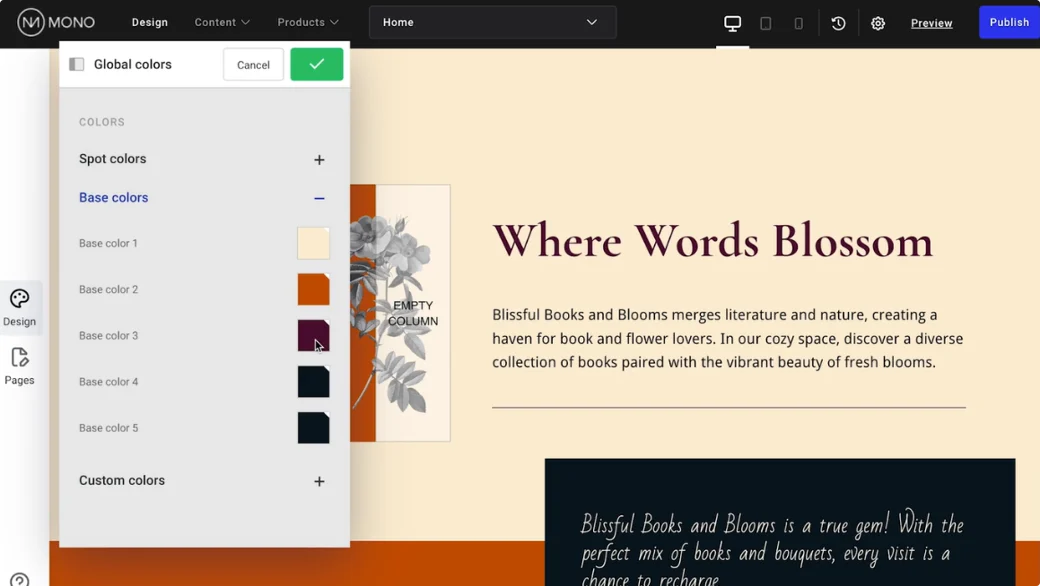Image resolution: width=1040 pixels, height=586 pixels.
Task: Expand the Custom colors section
Action: point(319,481)
